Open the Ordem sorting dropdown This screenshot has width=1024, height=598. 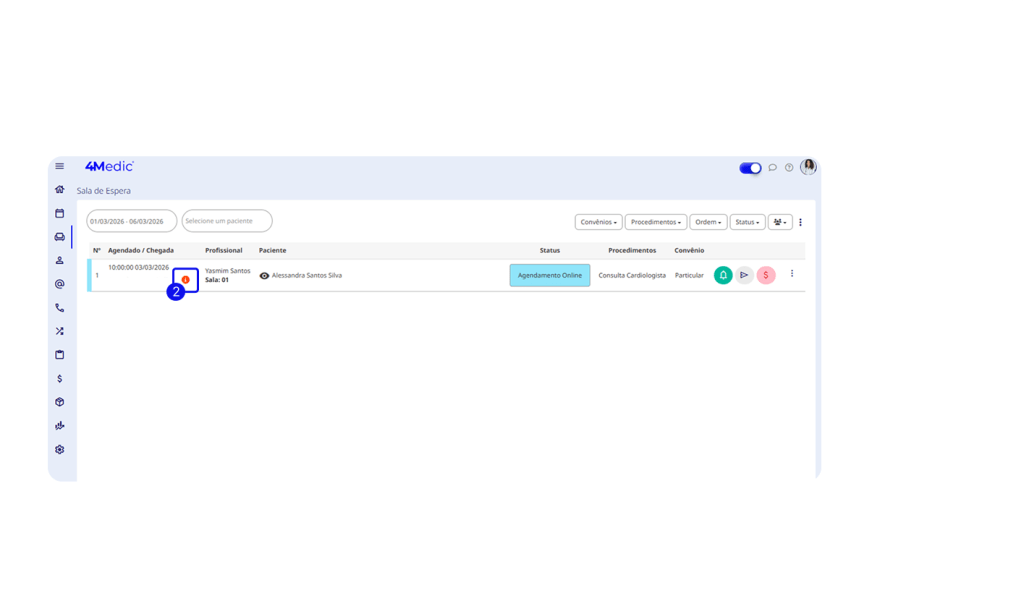pyautogui.click(x=708, y=222)
